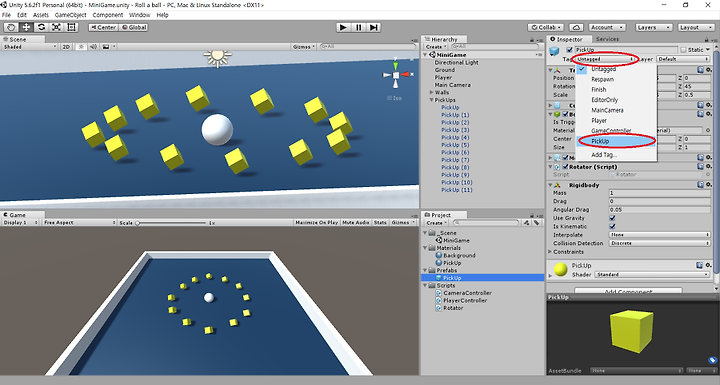This screenshot has width=720, height=385.
Task: Toggle scene audio speaker icon
Action: 93,46
